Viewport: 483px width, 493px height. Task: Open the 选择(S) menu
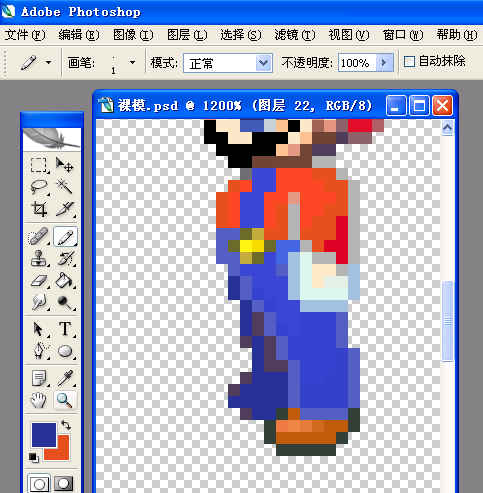pos(241,35)
